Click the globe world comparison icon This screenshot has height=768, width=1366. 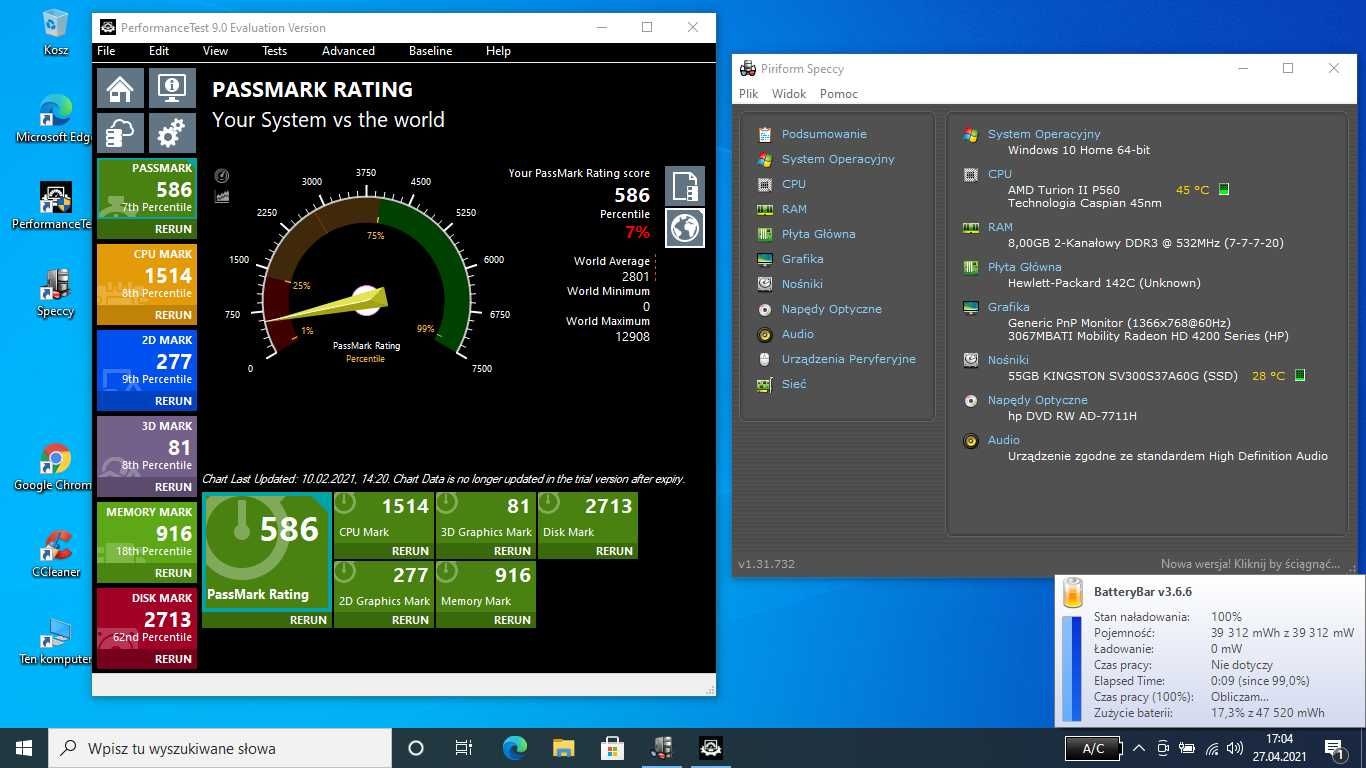(685, 228)
